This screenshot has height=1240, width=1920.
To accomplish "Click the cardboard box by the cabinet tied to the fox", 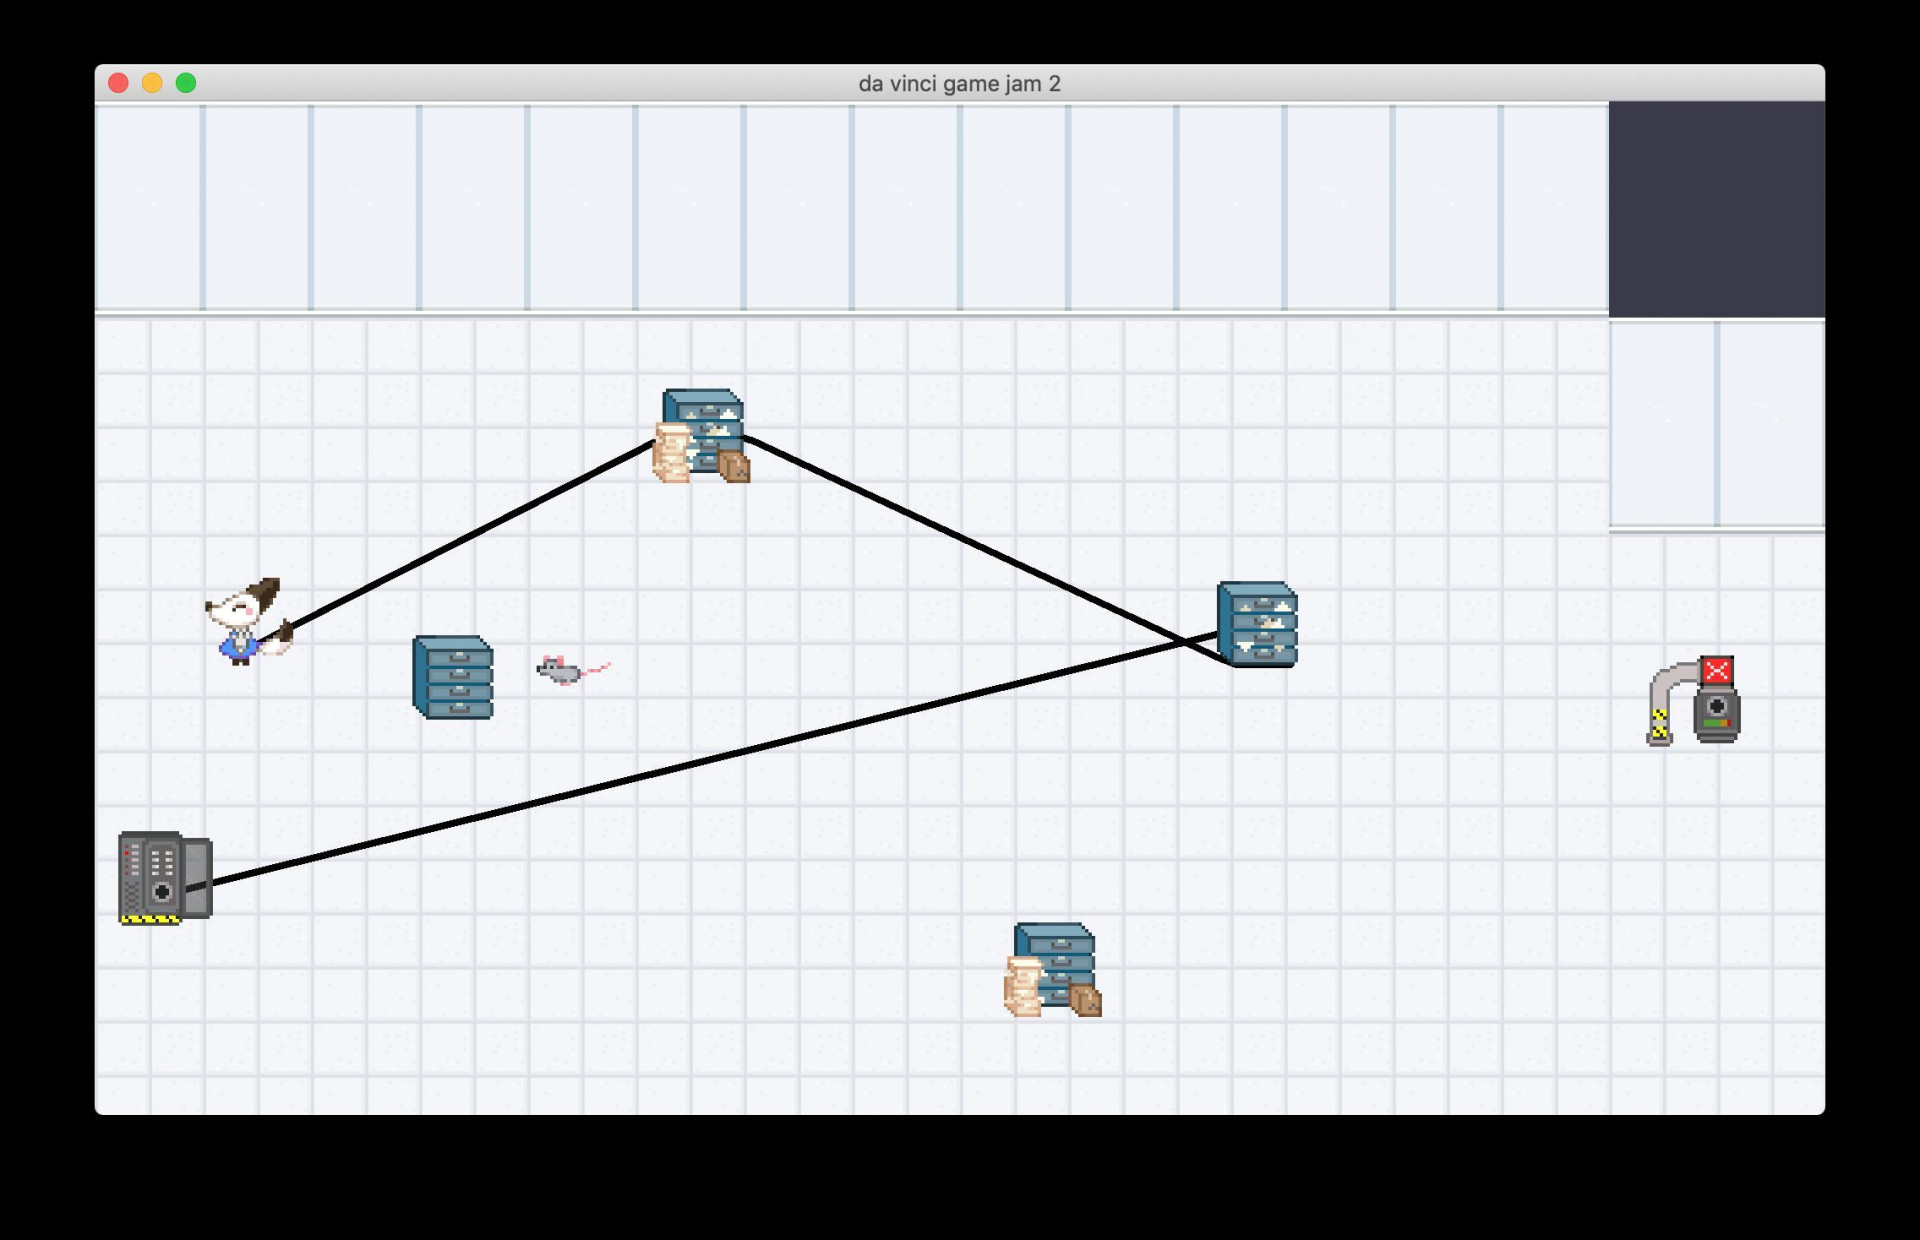I will point(735,467).
